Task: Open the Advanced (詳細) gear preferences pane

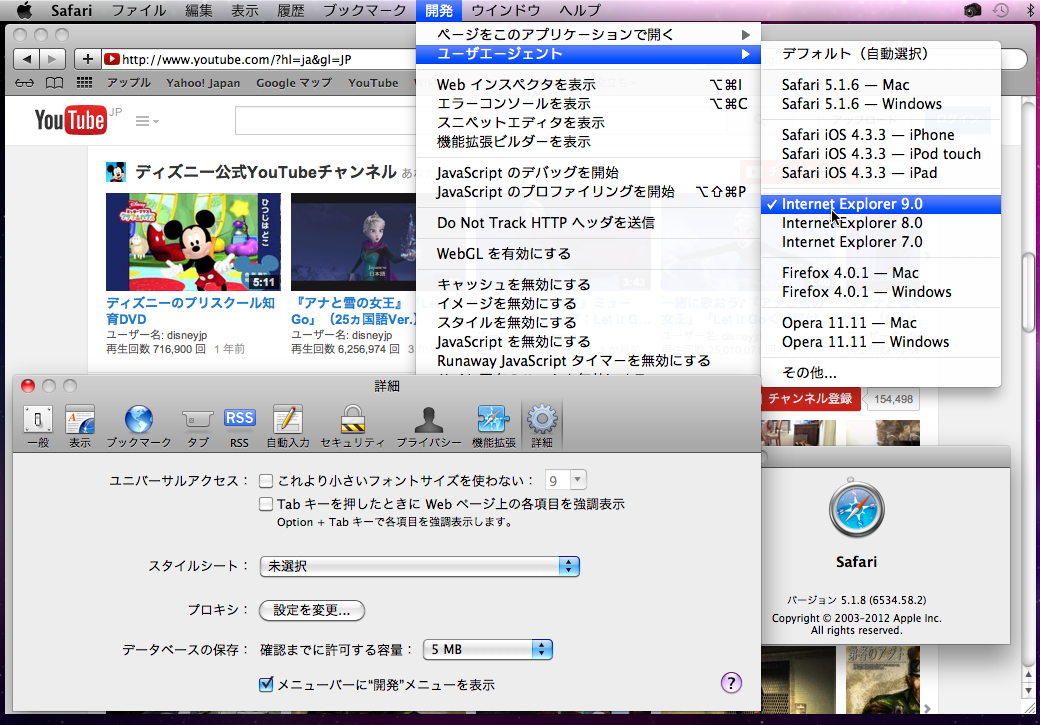Action: [x=542, y=427]
